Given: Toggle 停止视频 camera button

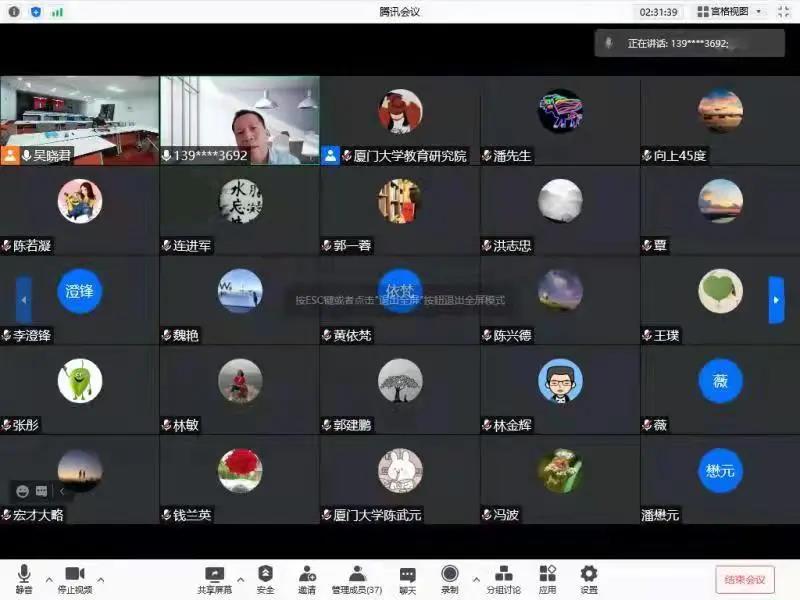Looking at the screenshot, I should click(74, 578).
